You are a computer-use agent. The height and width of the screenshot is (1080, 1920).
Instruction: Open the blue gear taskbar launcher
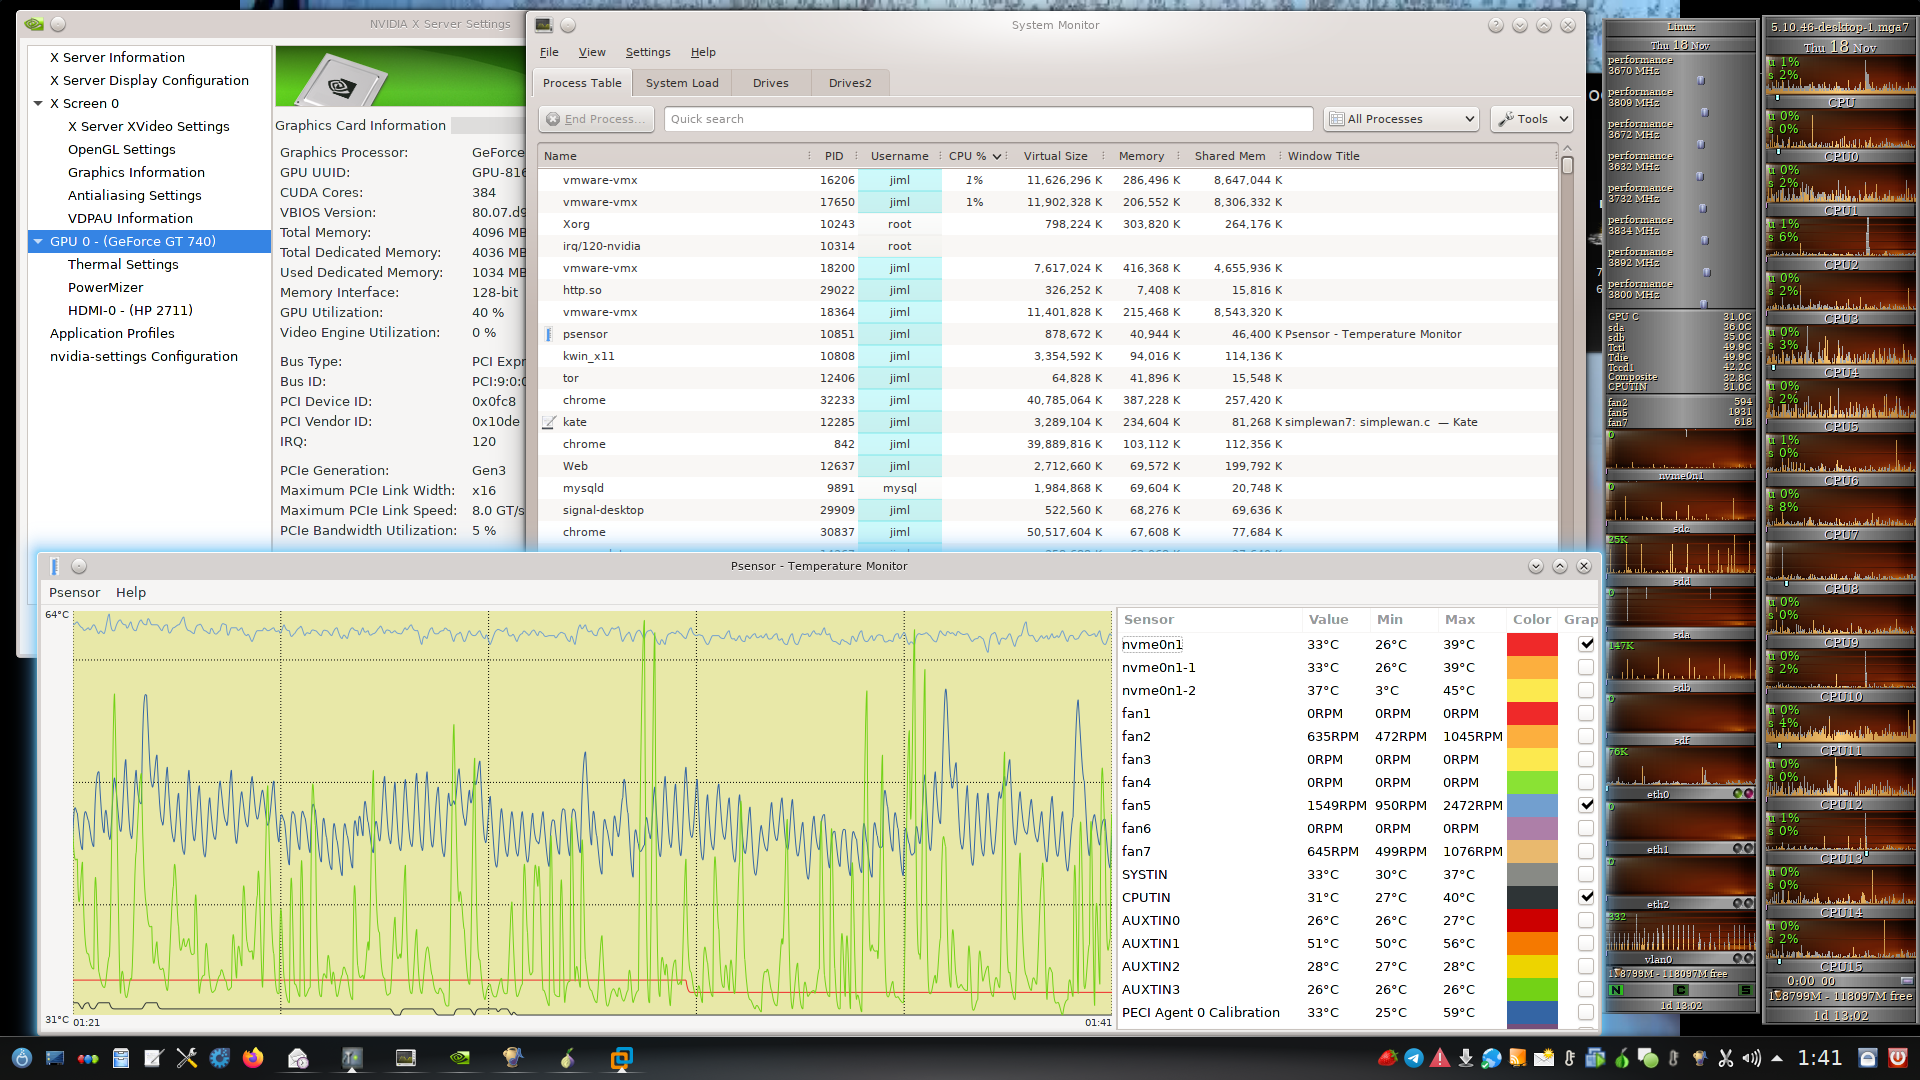click(x=220, y=1058)
